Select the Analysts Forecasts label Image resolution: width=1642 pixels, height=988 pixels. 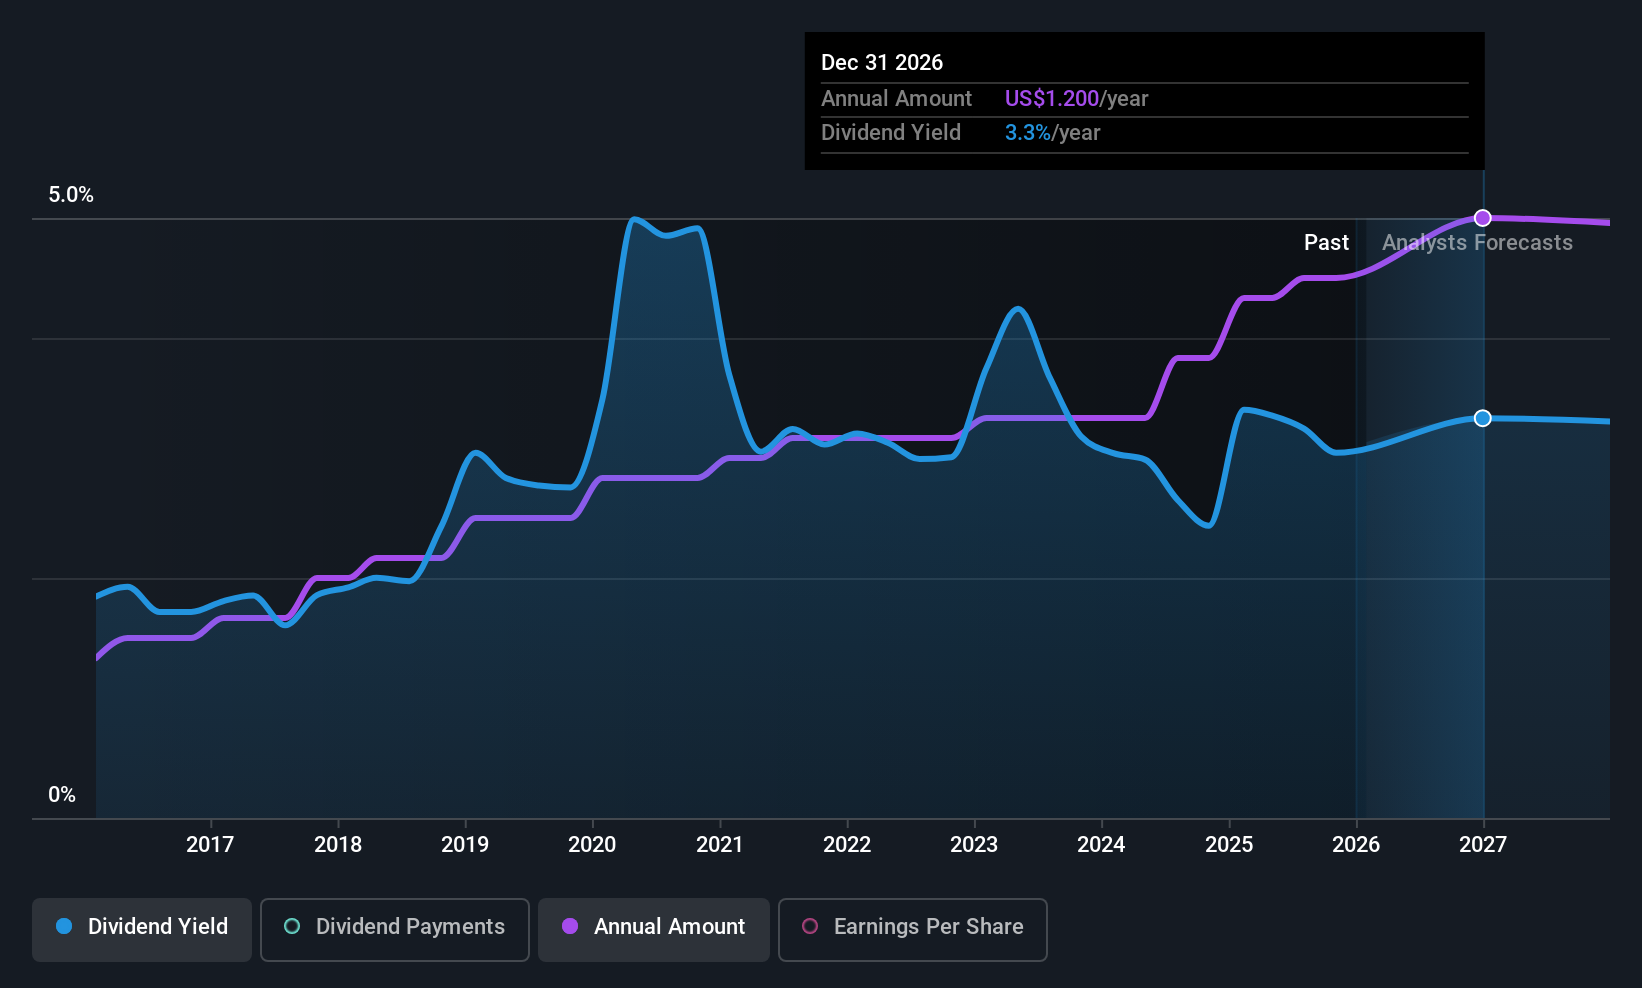1478,242
